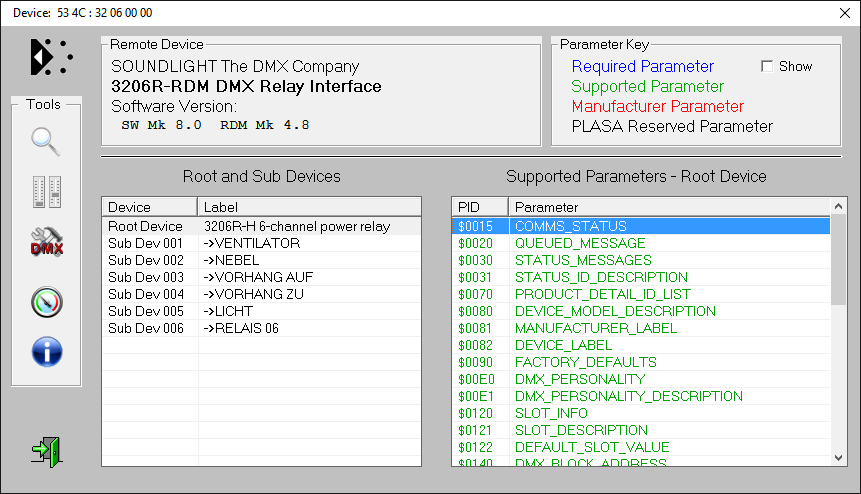Viewport: 861px width, 494px height.
Task: Open the DMX wrench settings tool
Action: (x=46, y=245)
